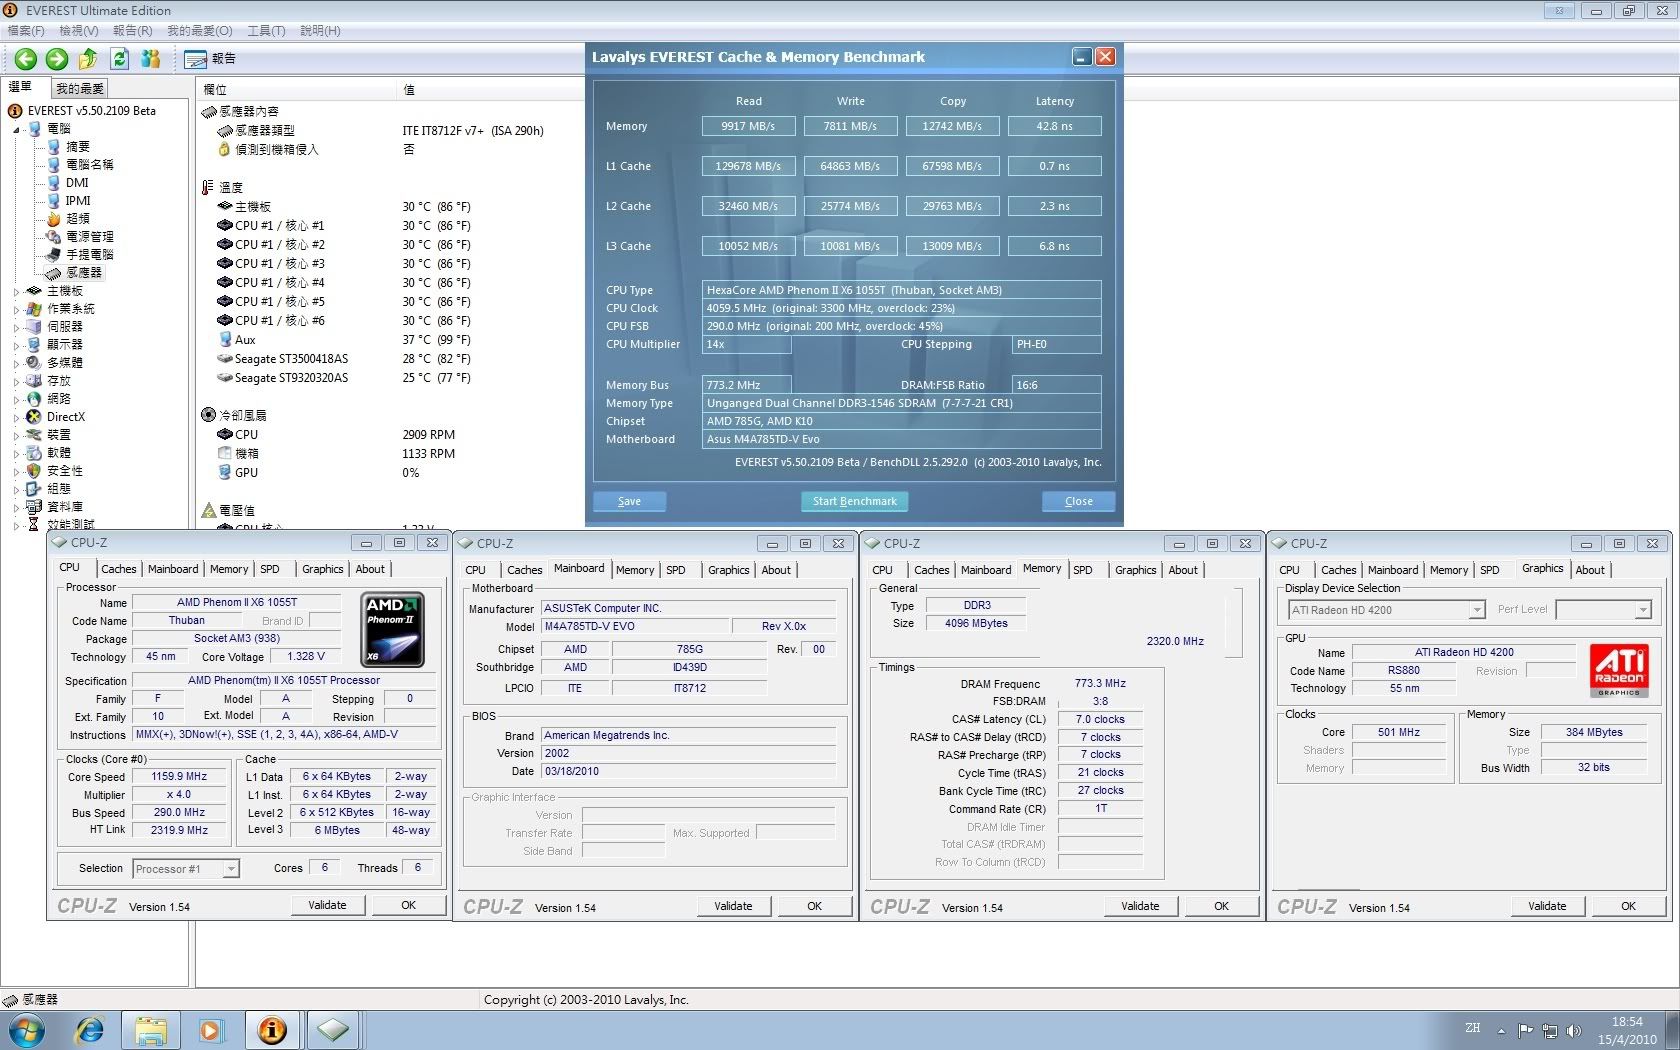
Task: Click the green Back arrow toolbar icon
Action: [x=26, y=59]
